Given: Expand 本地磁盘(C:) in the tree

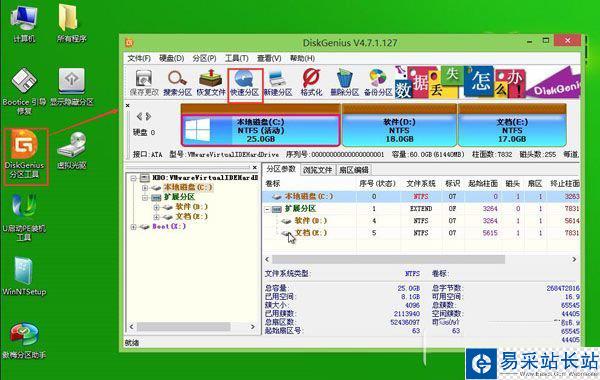Looking at the screenshot, I should pyautogui.click(x=145, y=188).
